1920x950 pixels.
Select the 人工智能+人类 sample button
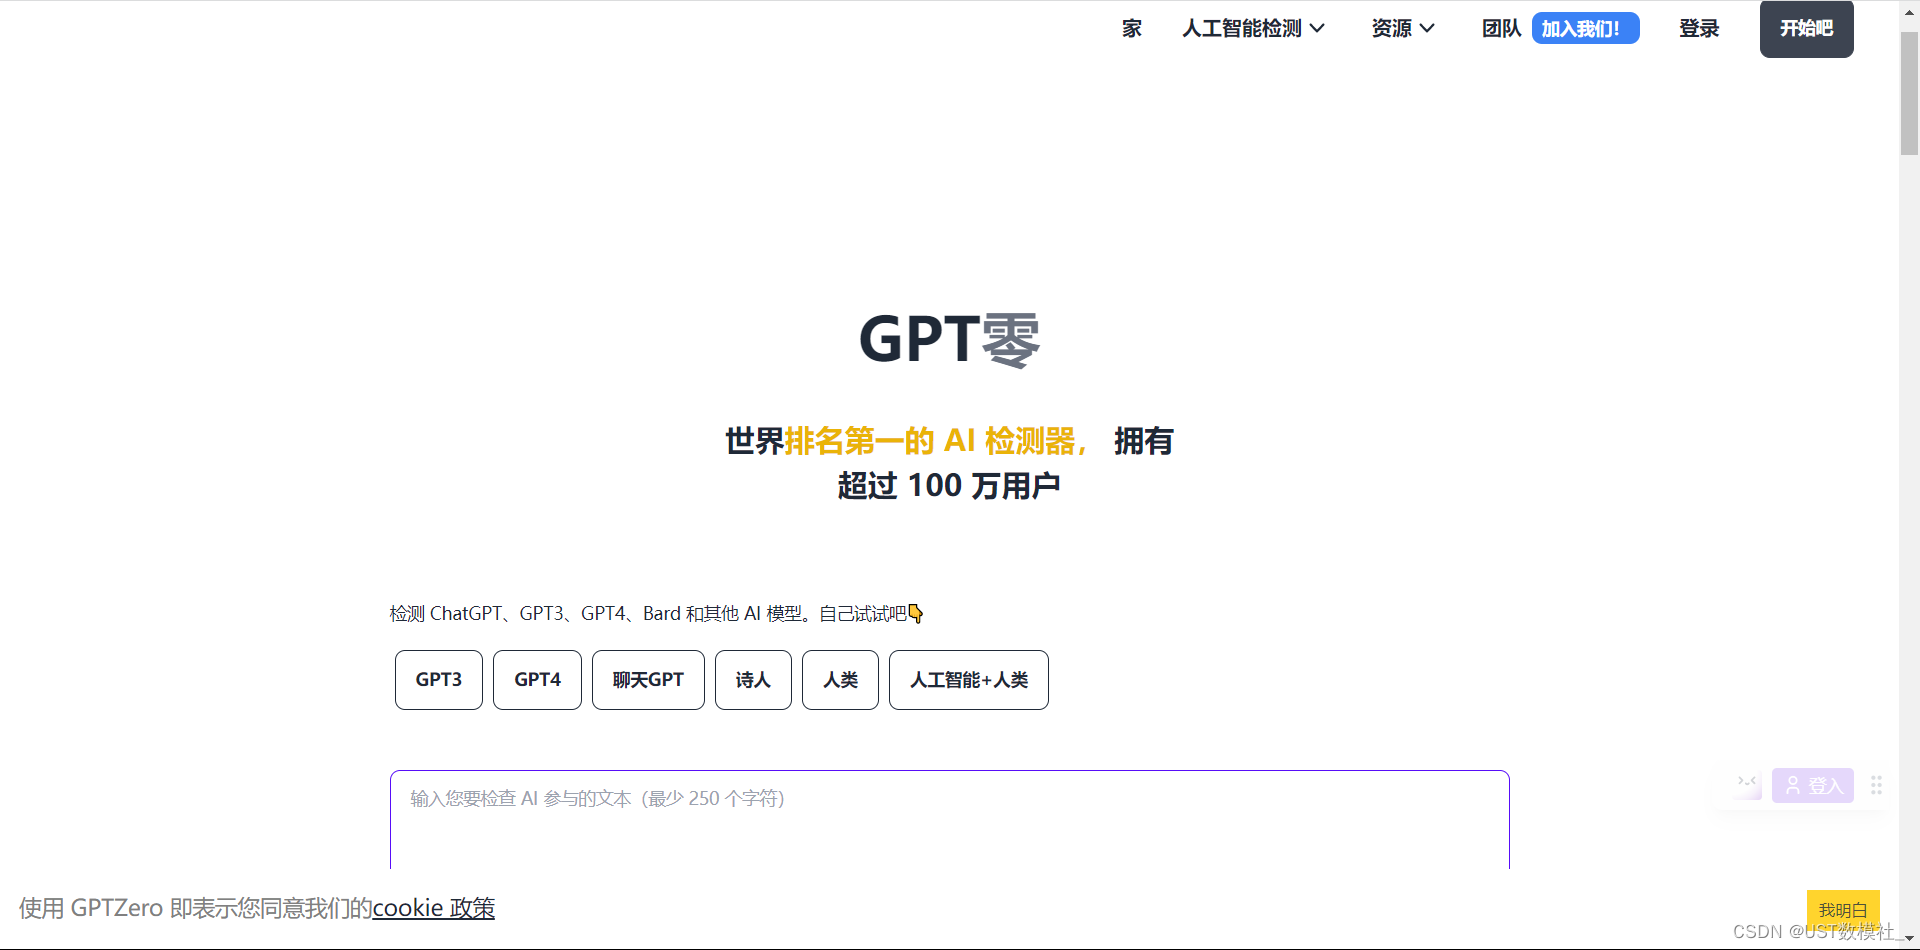[969, 680]
